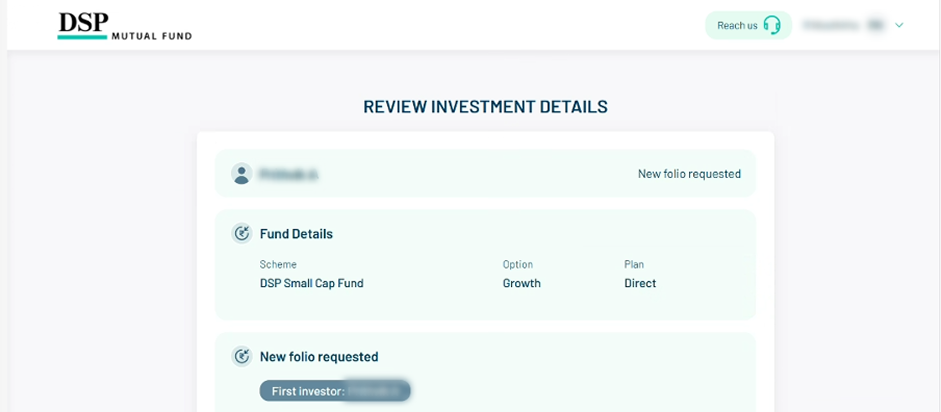This screenshot has width=941, height=412.
Task: Click the DSP Mutual Fund logo
Action: point(125,26)
